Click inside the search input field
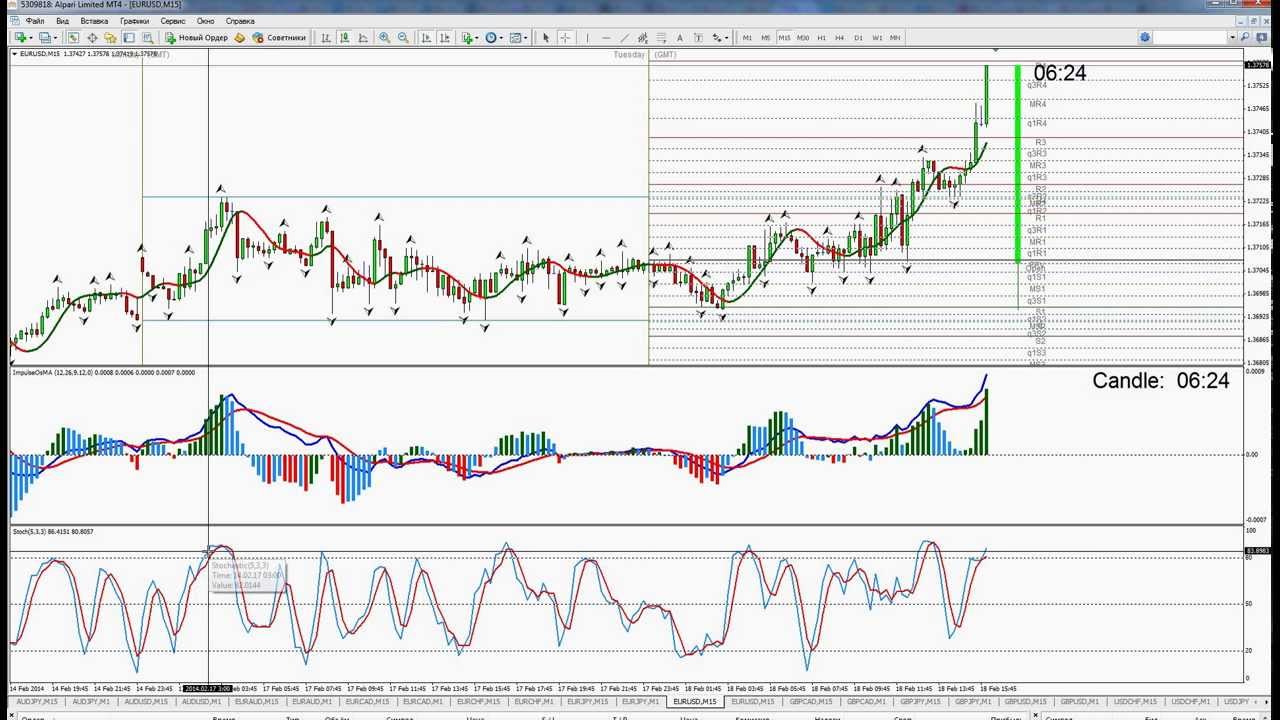 pyautogui.click(x=1190, y=37)
